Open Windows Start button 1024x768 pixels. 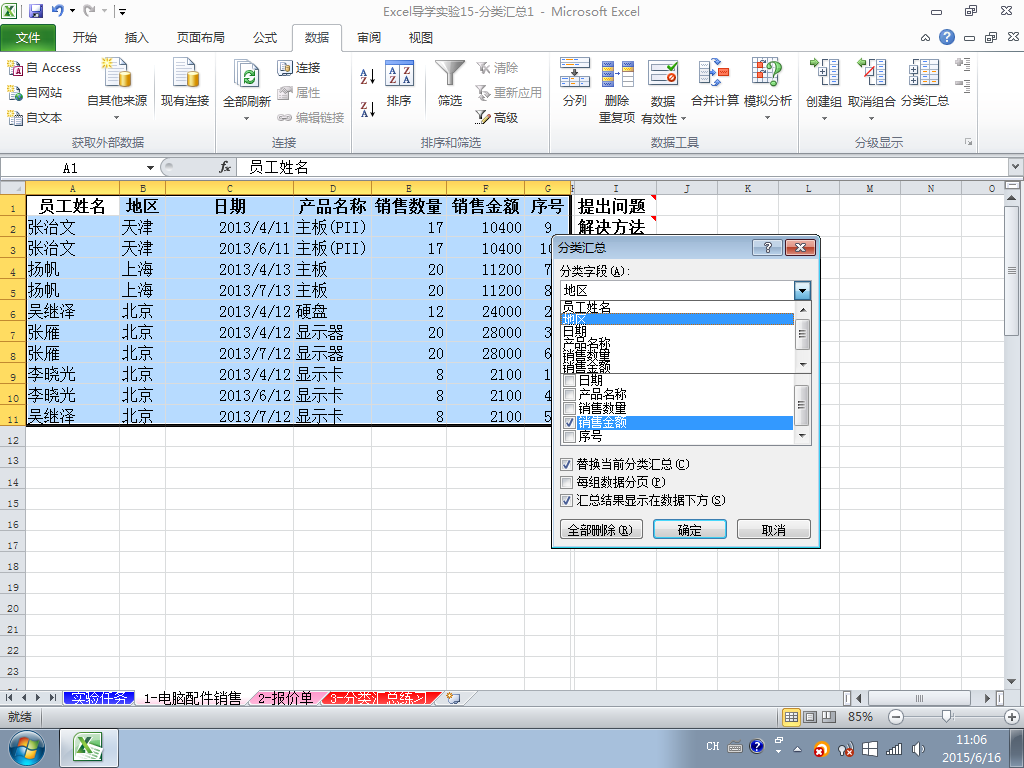tap(27, 748)
